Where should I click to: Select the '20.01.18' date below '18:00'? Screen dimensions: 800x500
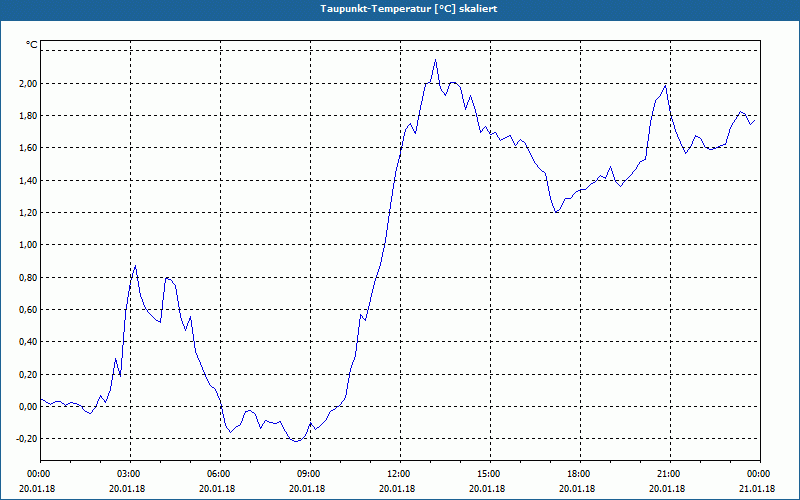(x=577, y=489)
